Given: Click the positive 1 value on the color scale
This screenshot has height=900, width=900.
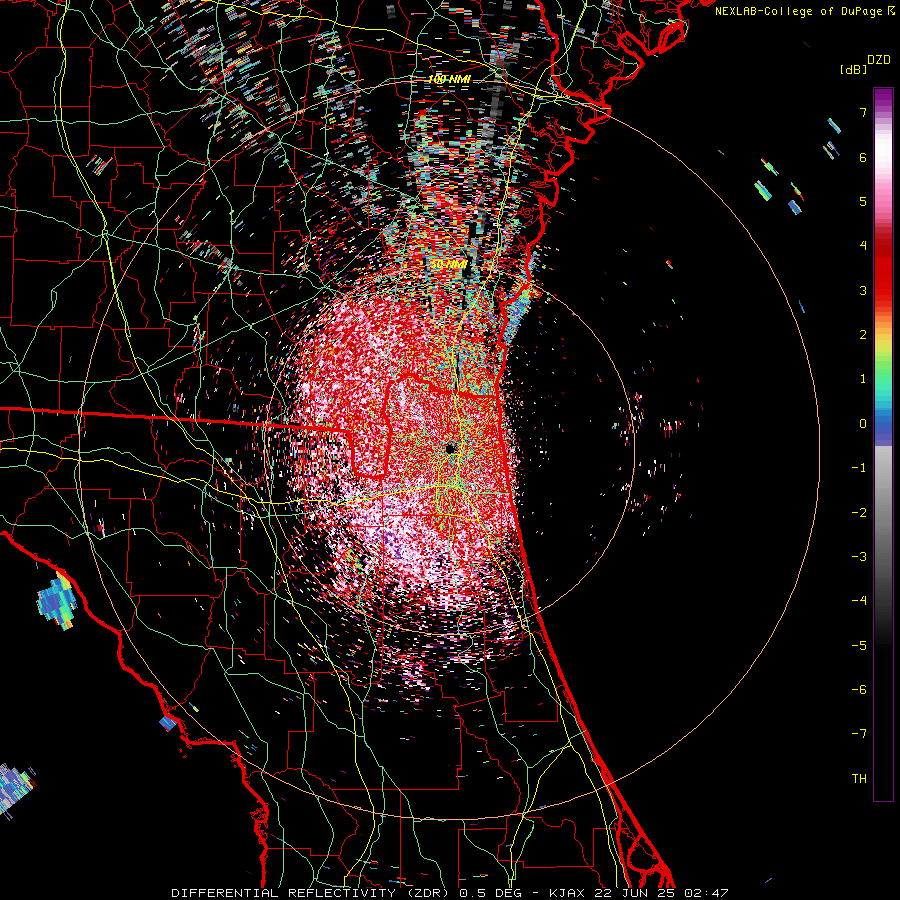Looking at the screenshot, I should pos(863,379).
